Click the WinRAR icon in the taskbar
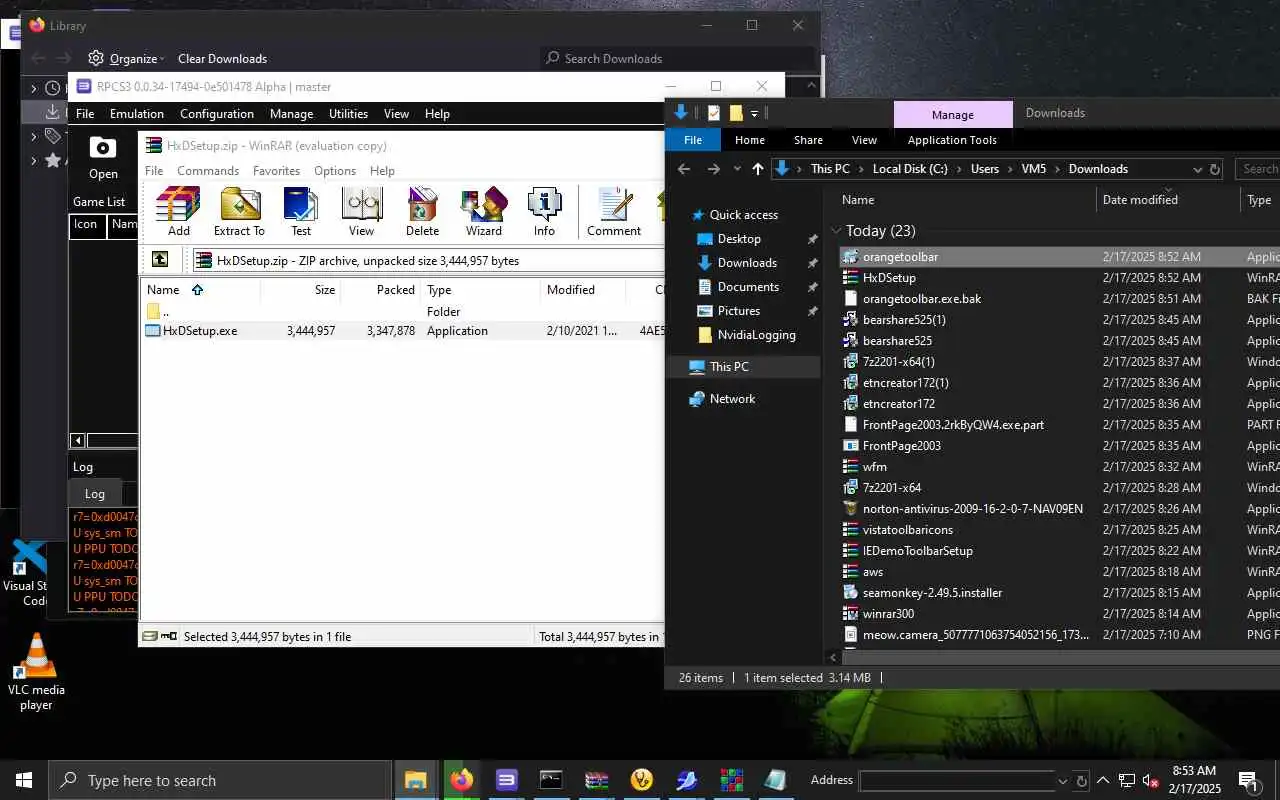Screen dimensions: 1280x800 pos(597,780)
